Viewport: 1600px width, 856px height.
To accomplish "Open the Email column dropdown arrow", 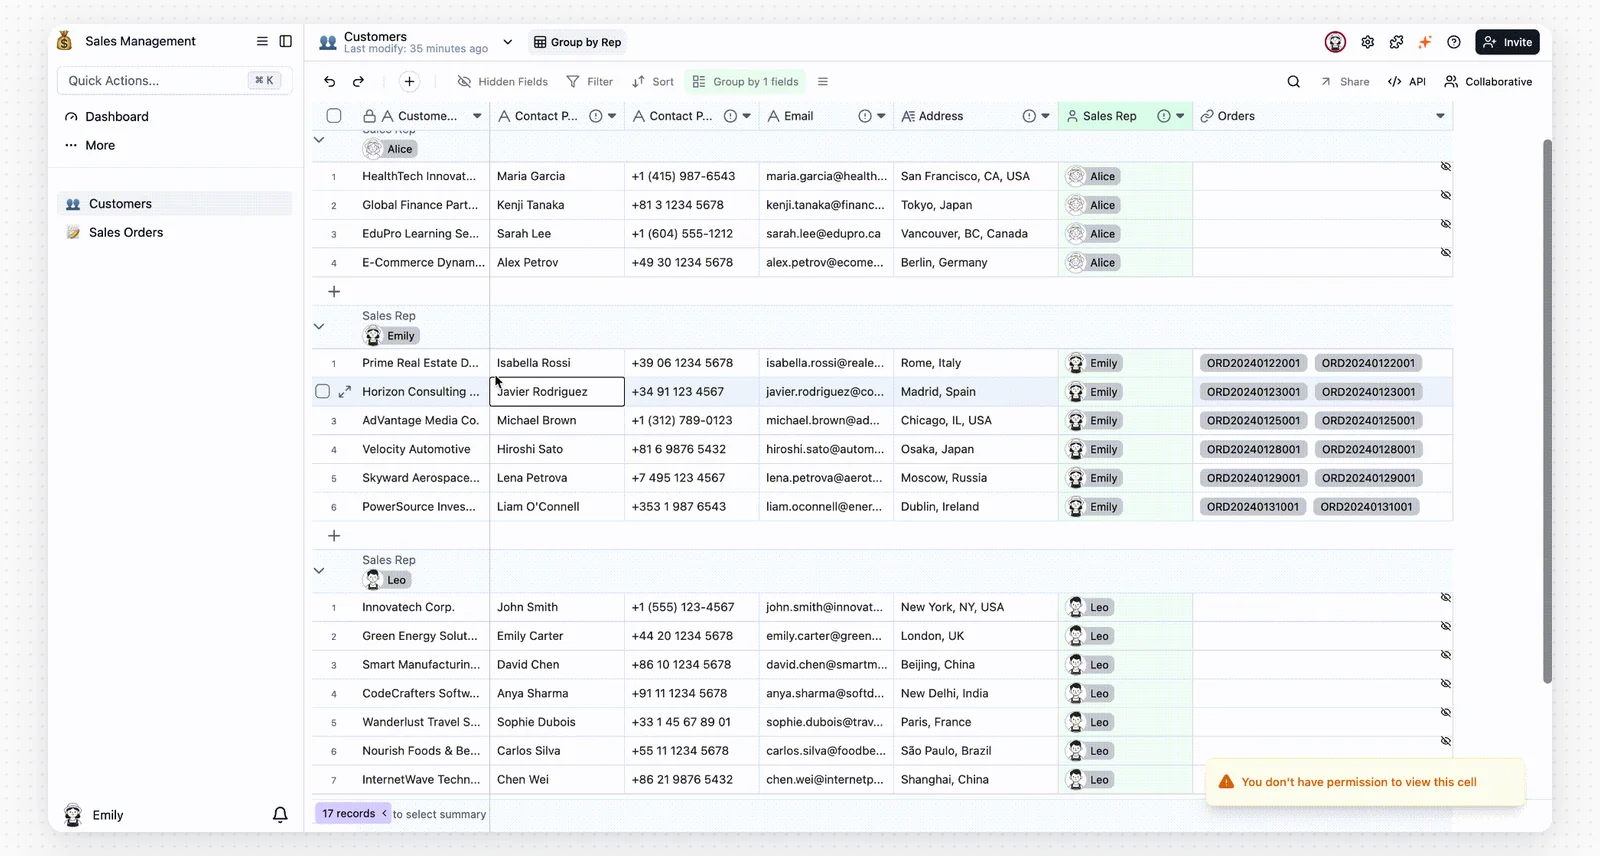I will pyautogui.click(x=881, y=116).
